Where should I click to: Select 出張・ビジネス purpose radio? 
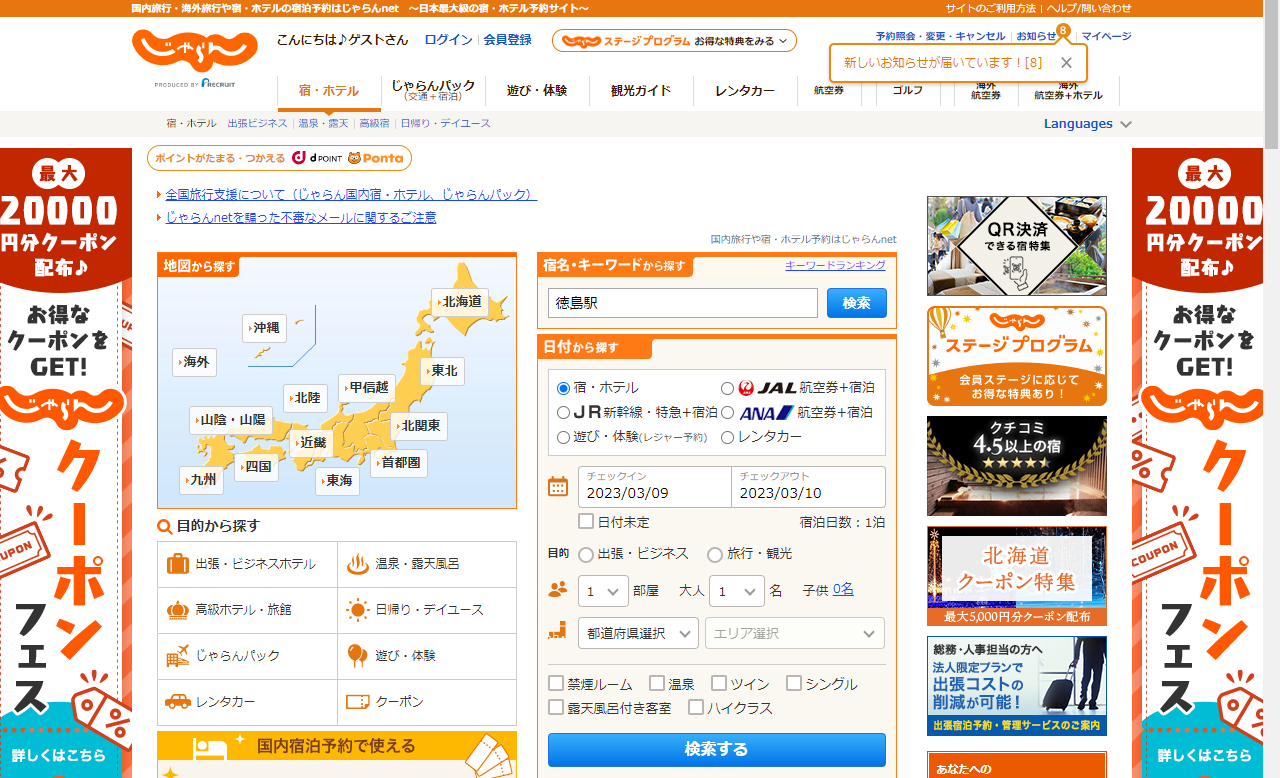(586, 555)
